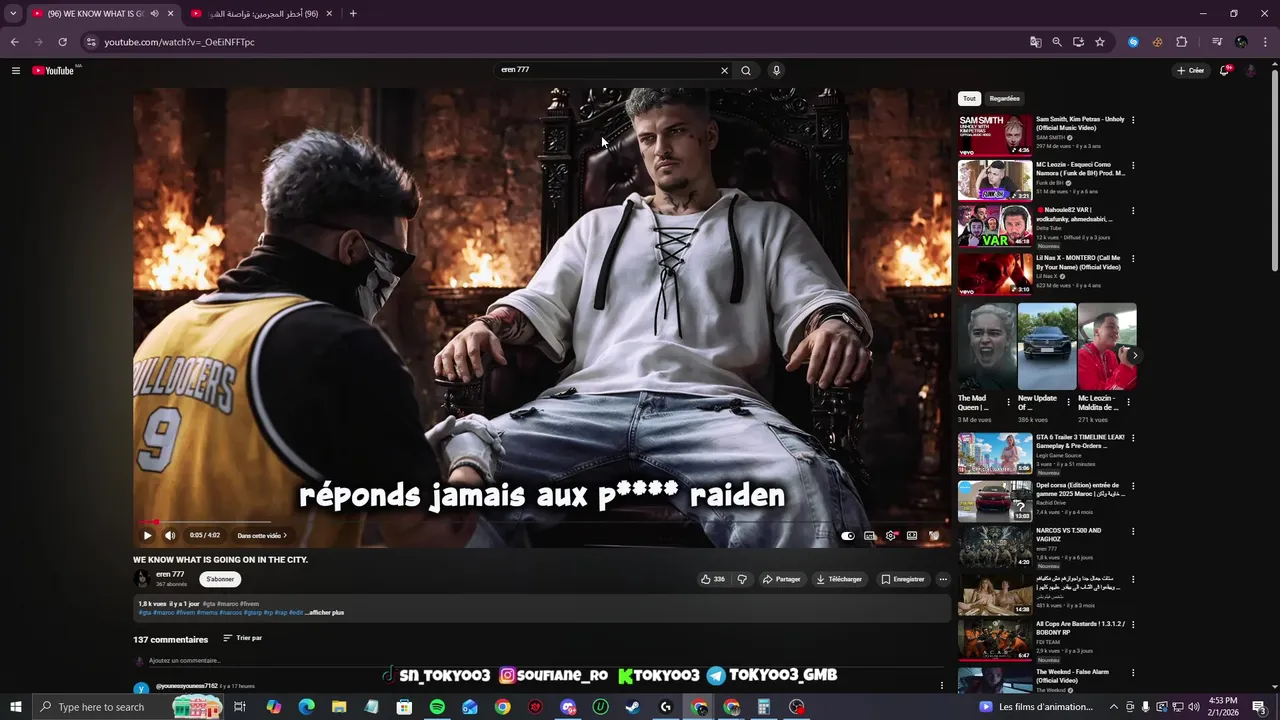Bookmark this page with the star
The image size is (1280, 720).
[1100, 42]
